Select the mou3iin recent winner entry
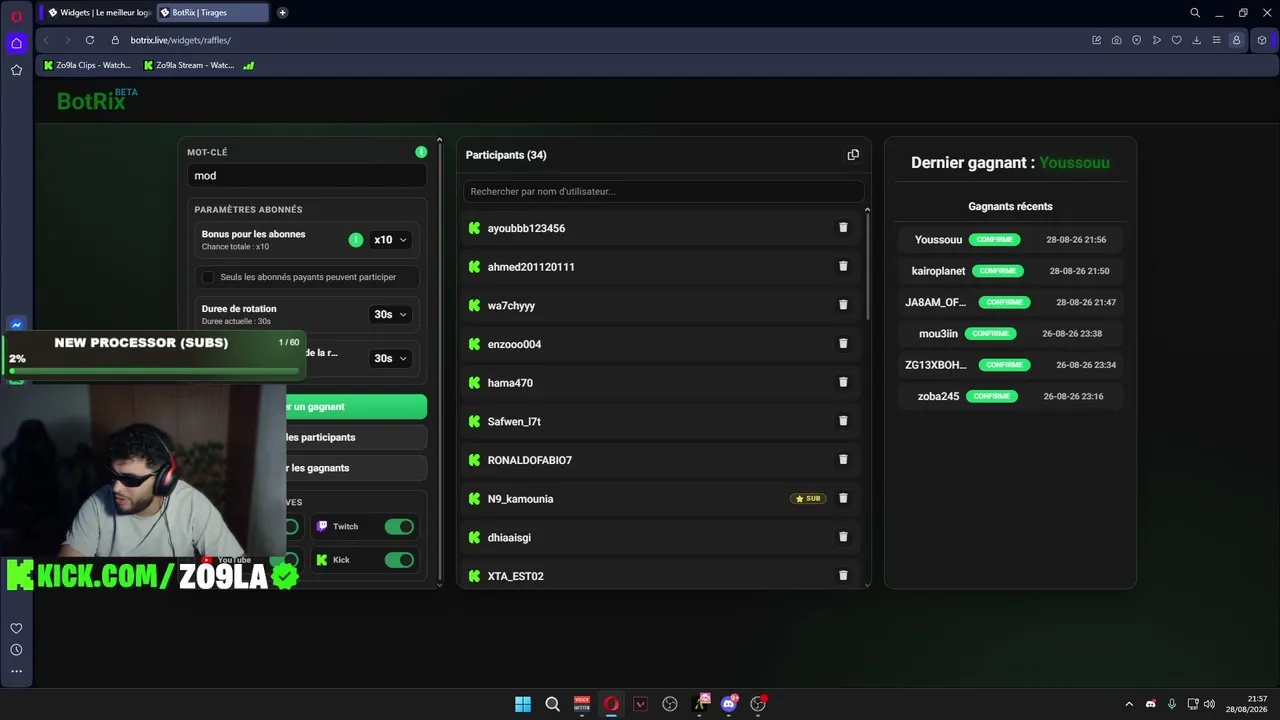This screenshot has height=720, width=1280. (x=1010, y=333)
